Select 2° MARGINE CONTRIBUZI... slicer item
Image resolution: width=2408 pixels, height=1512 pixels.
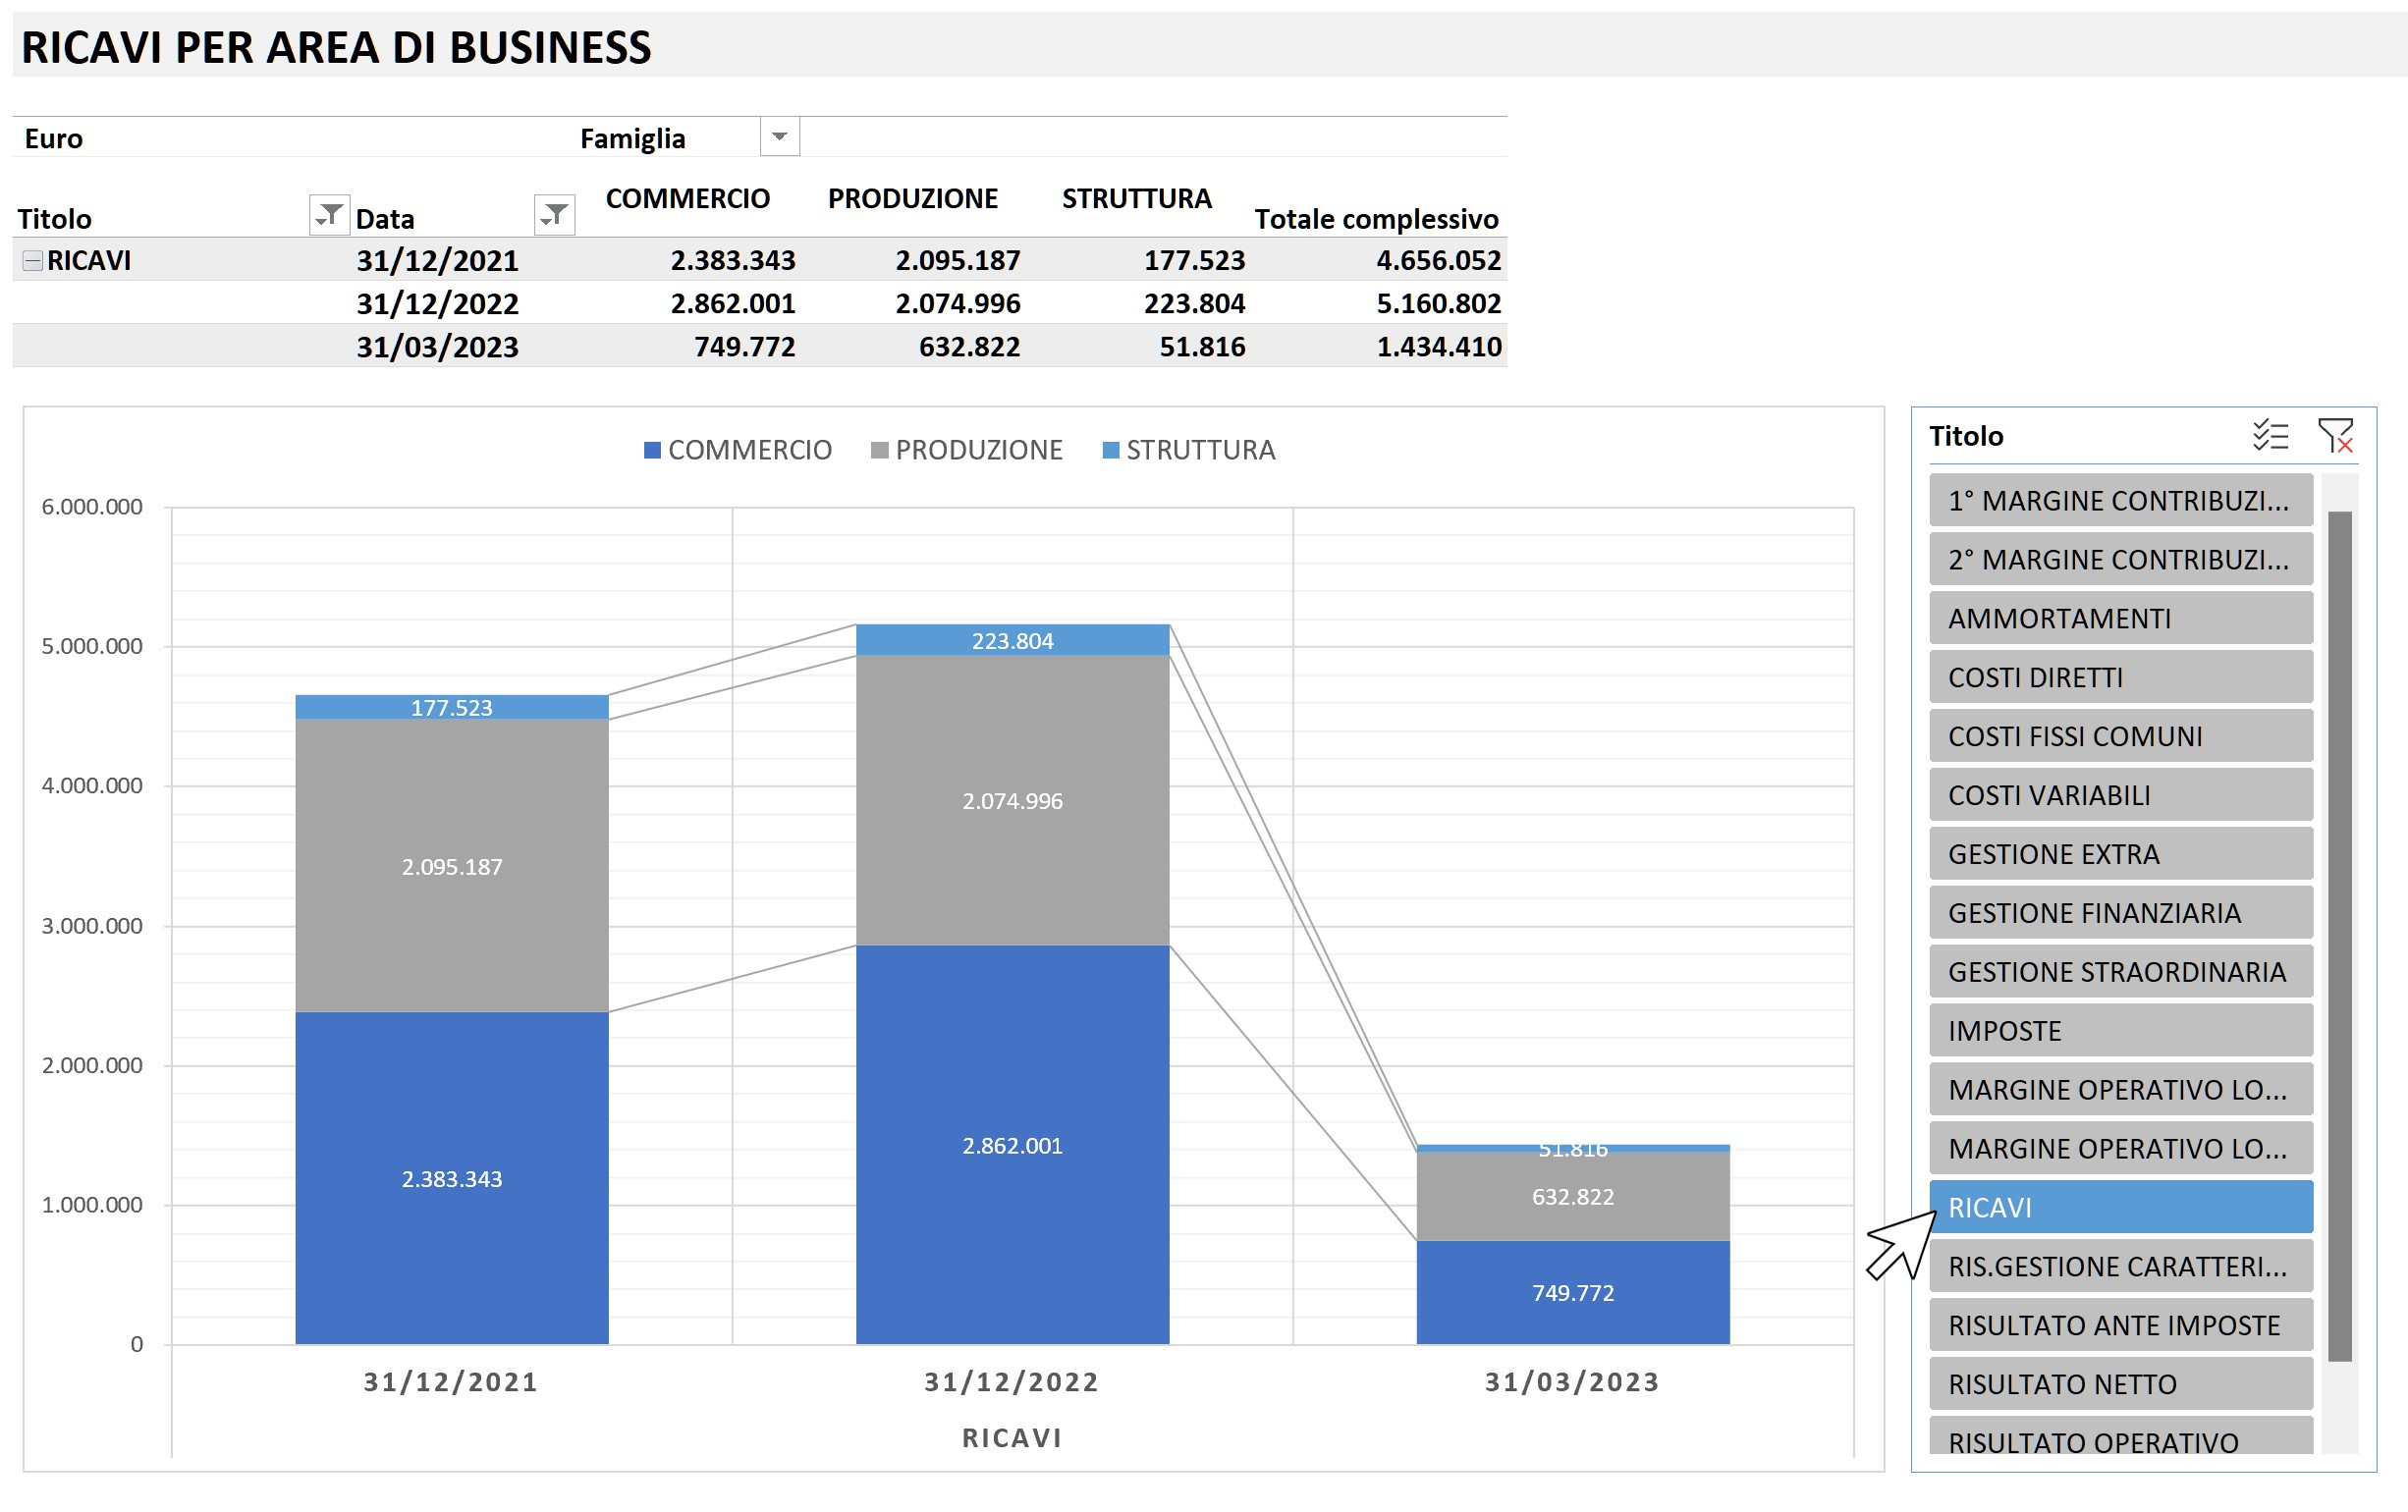(x=2120, y=559)
